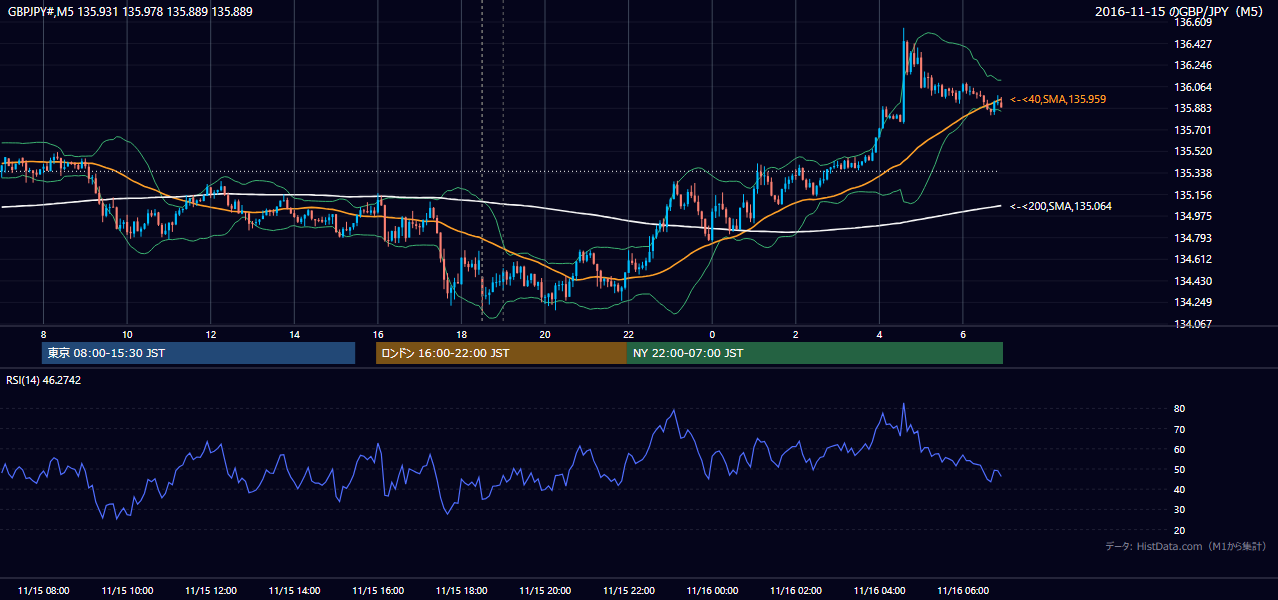Click price level 134.975 on the axis
1278x600 pixels.
pyautogui.click(x=1194, y=216)
